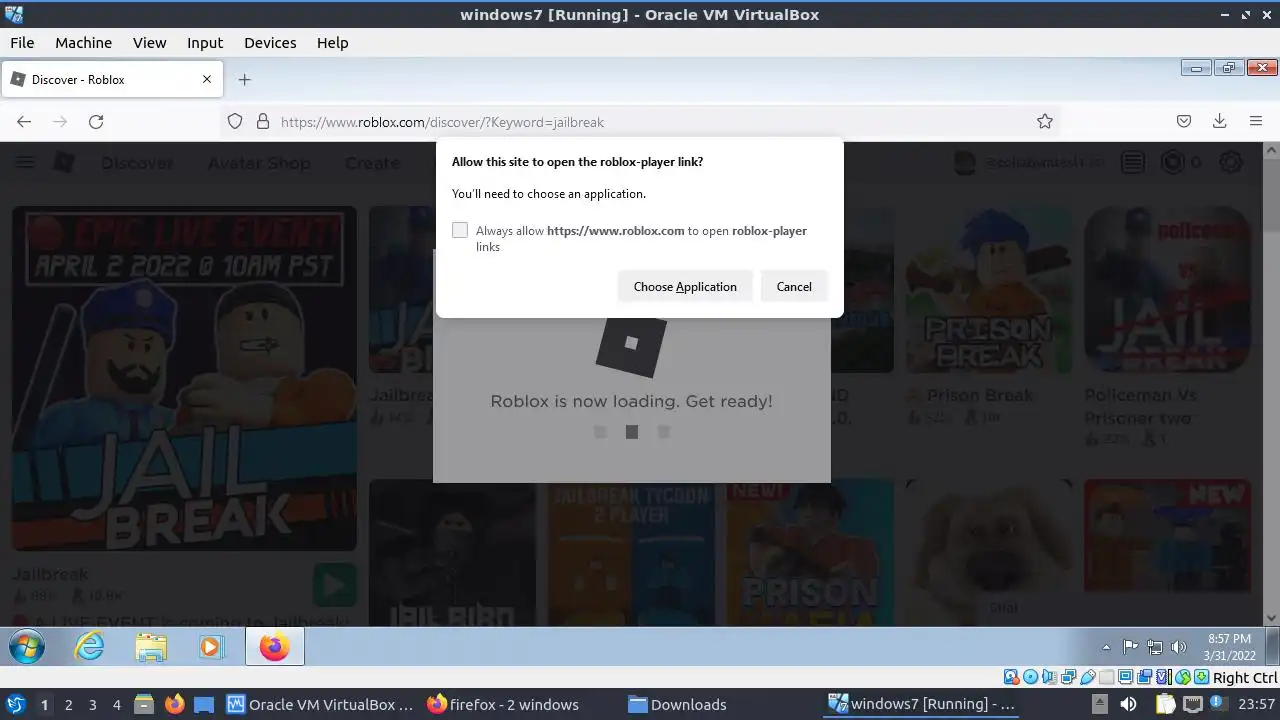Open the VirtualBox Help menu
The image size is (1280, 720).
point(333,43)
